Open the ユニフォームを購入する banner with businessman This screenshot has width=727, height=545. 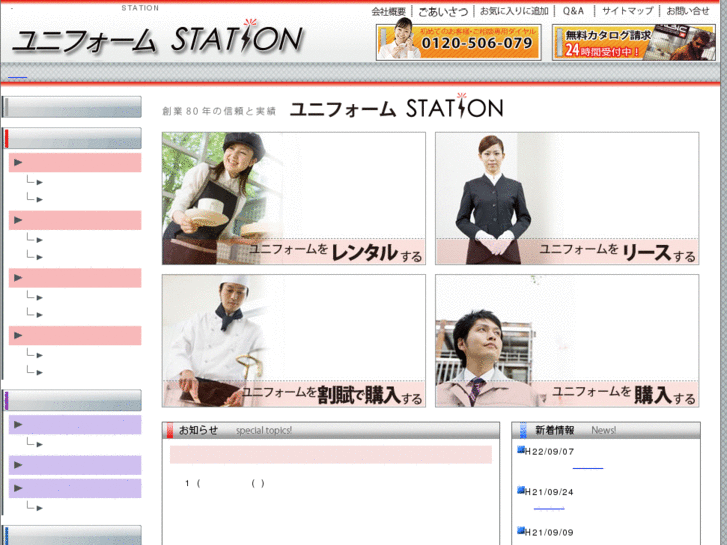567,341
